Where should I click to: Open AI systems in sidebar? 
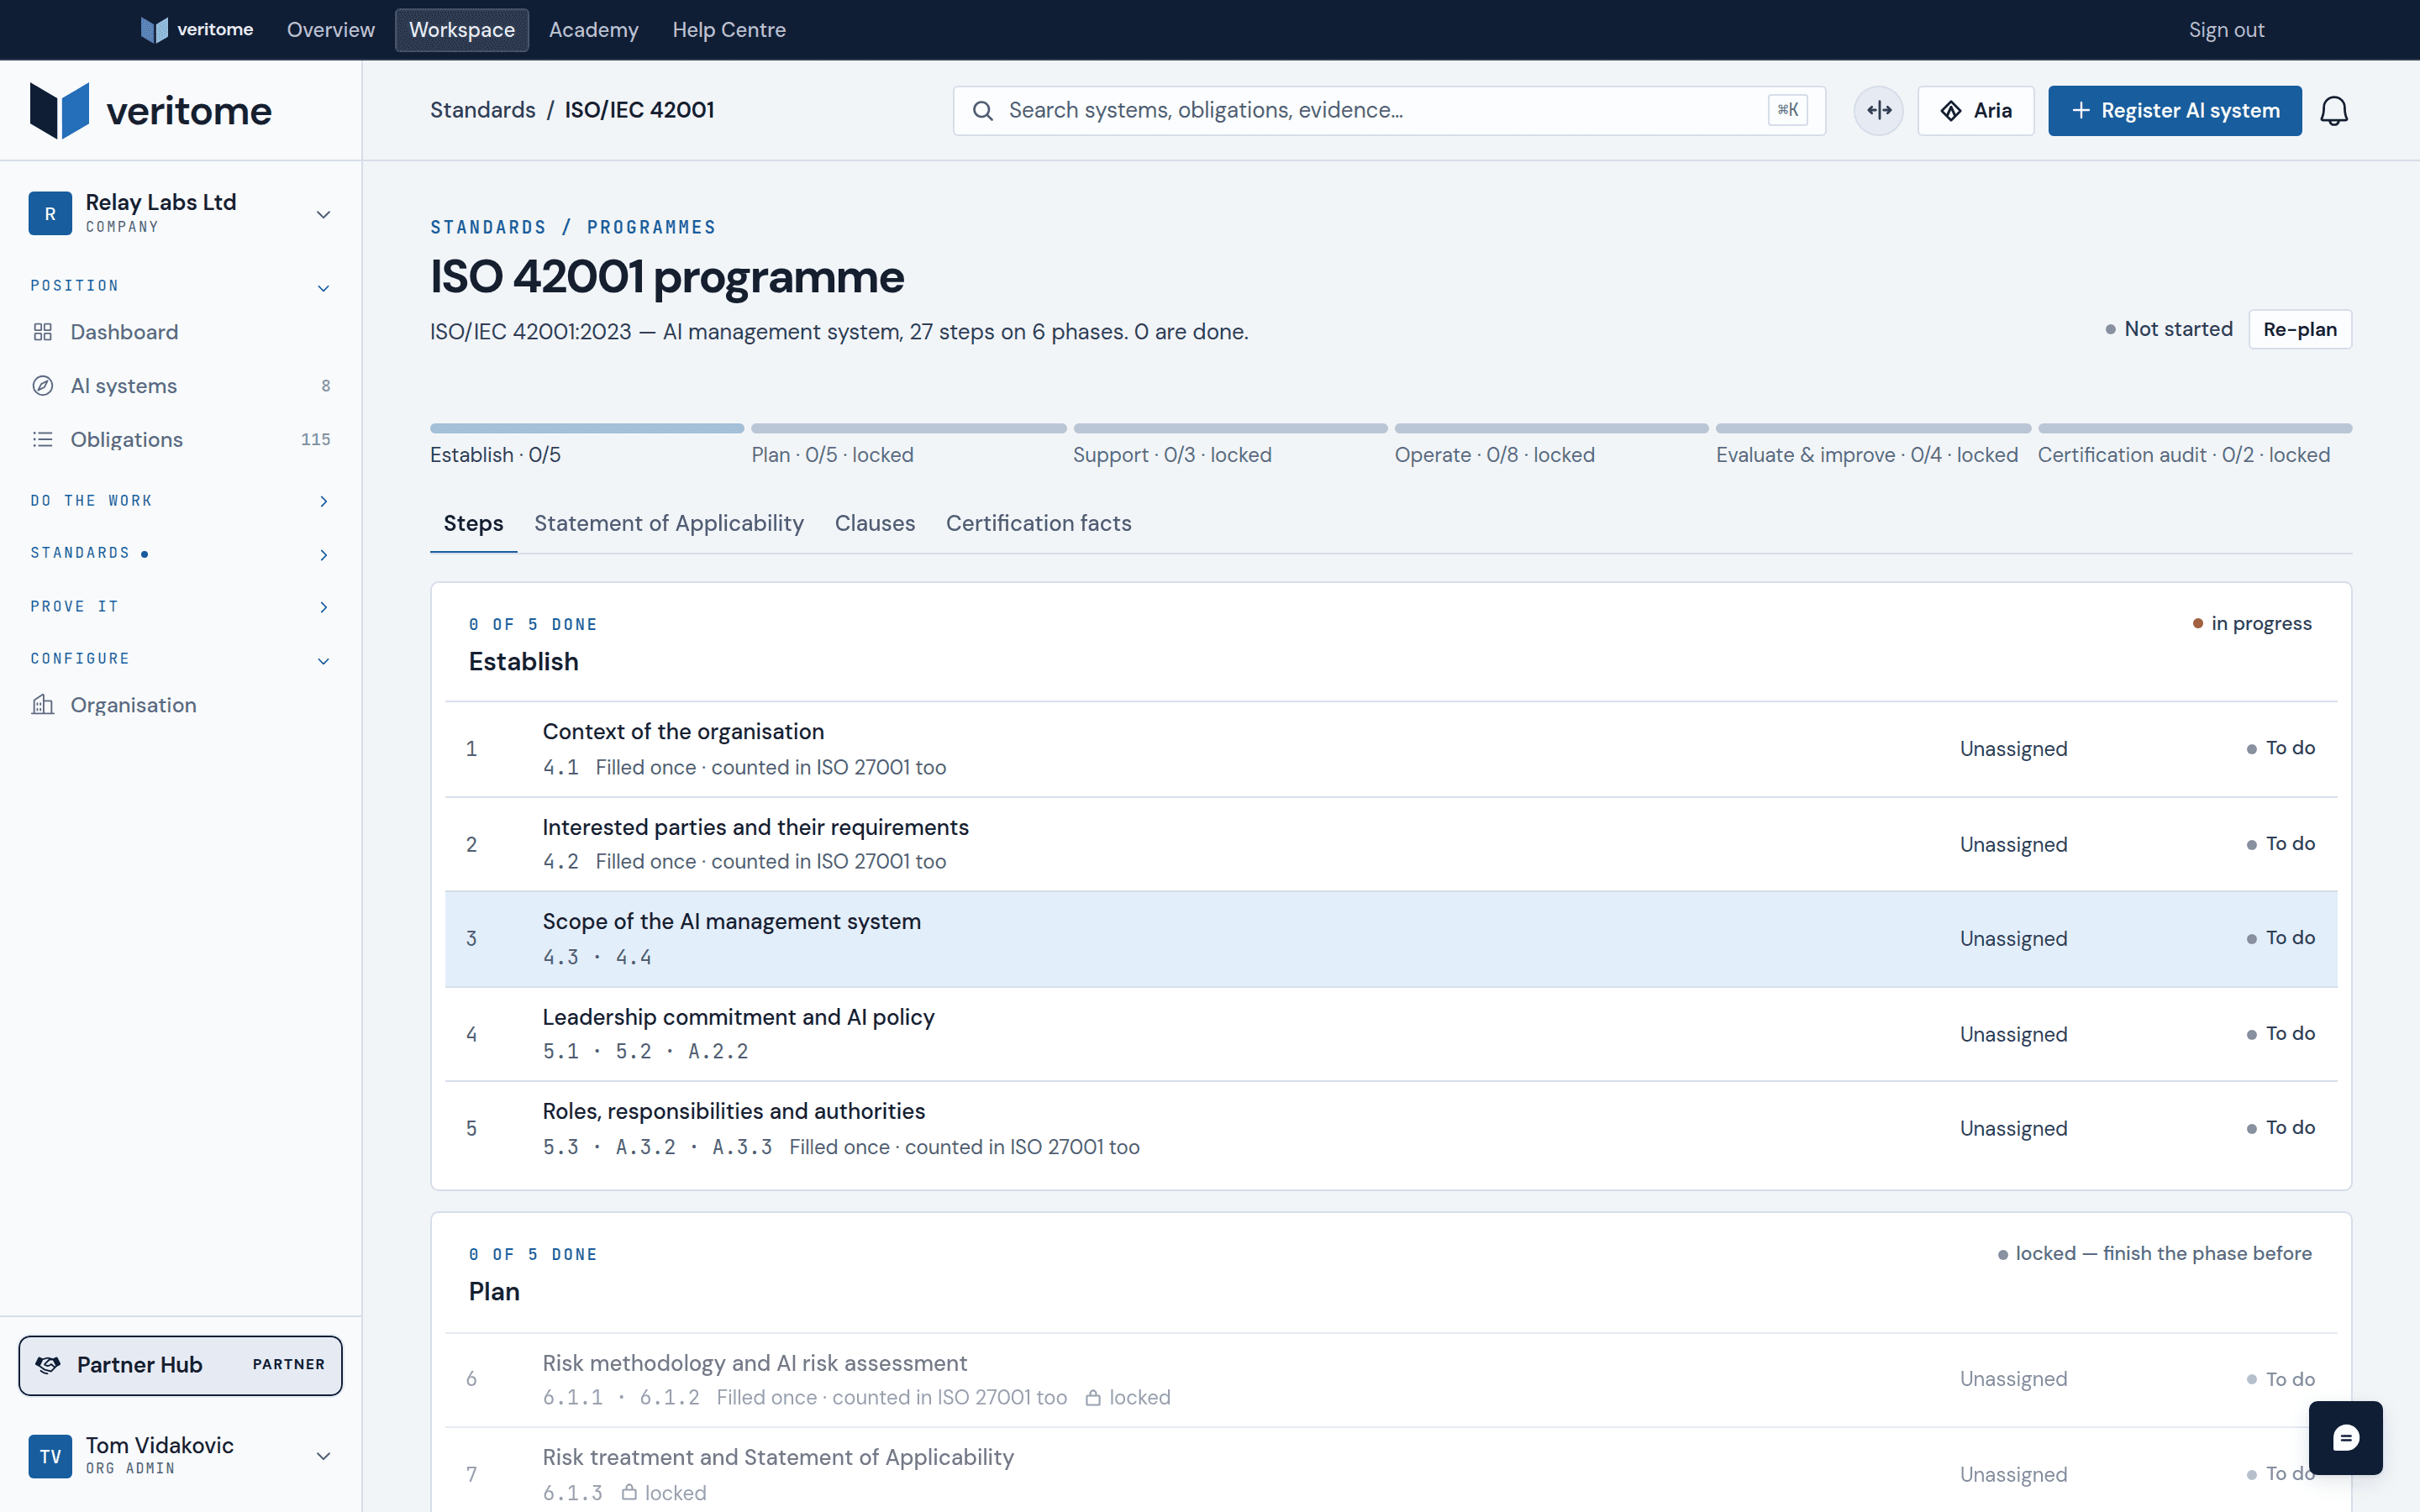coord(180,386)
